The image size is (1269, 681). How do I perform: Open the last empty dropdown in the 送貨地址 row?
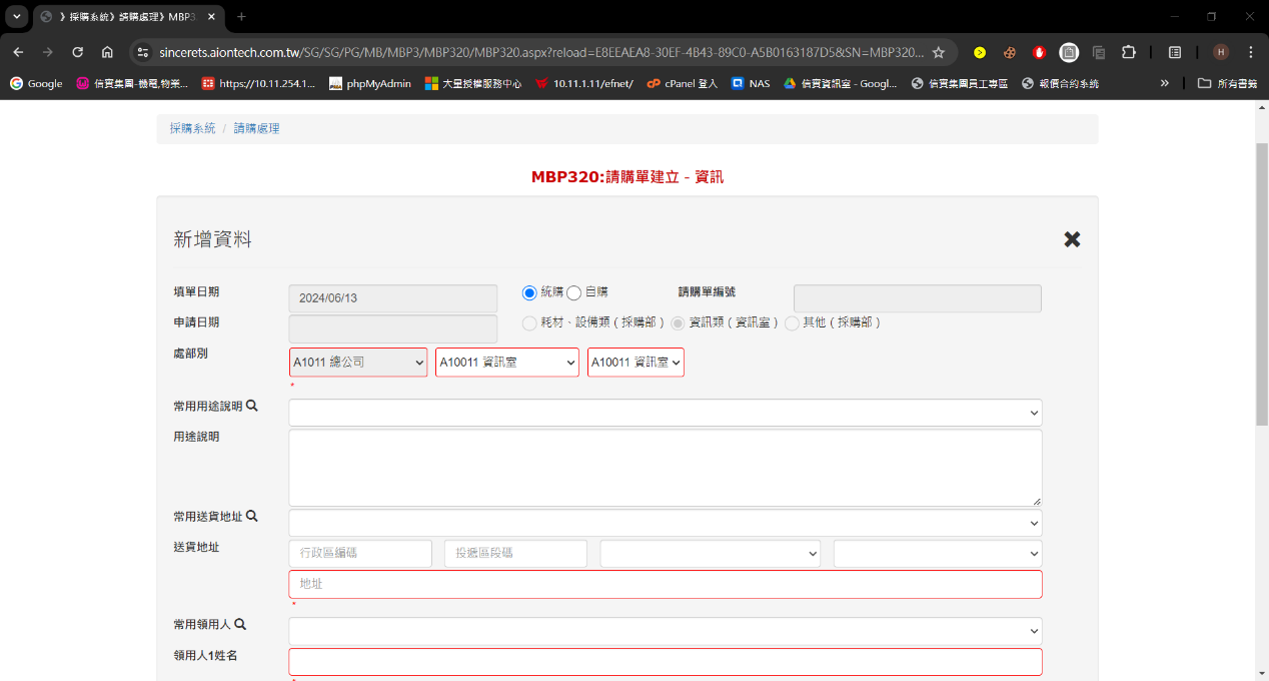click(x=937, y=553)
